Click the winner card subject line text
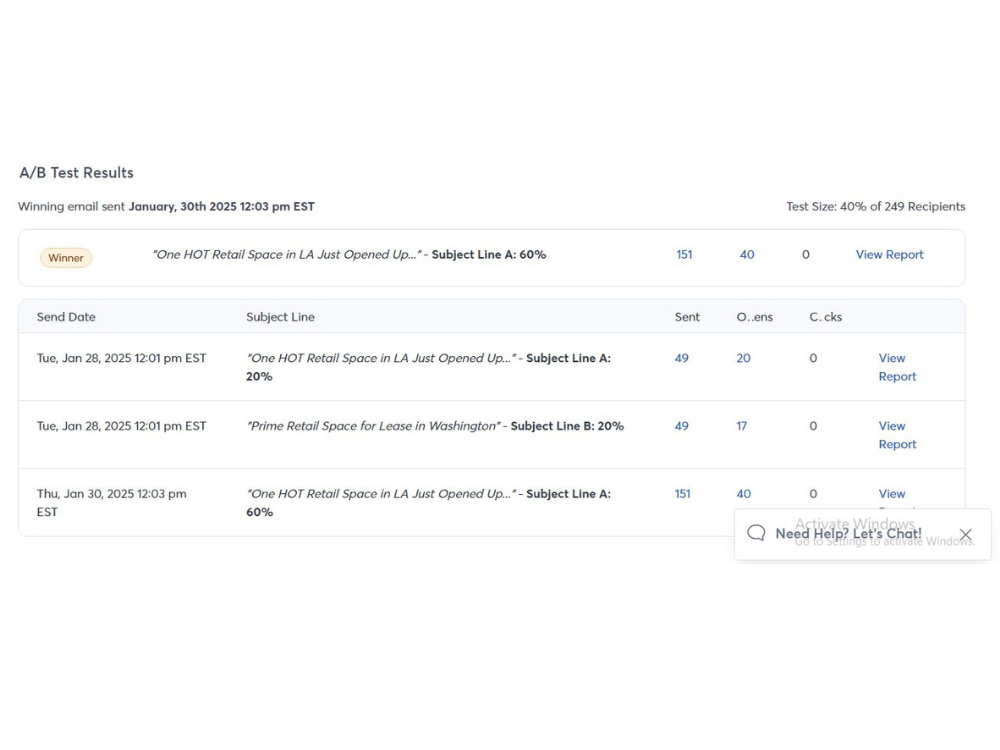This screenshot has width=1000, height=750. click(349, 254)
